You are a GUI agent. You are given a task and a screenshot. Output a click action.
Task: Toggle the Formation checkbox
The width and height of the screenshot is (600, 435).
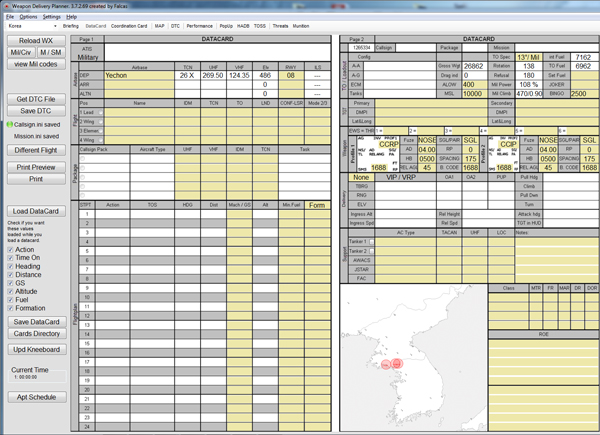[10, 308]
